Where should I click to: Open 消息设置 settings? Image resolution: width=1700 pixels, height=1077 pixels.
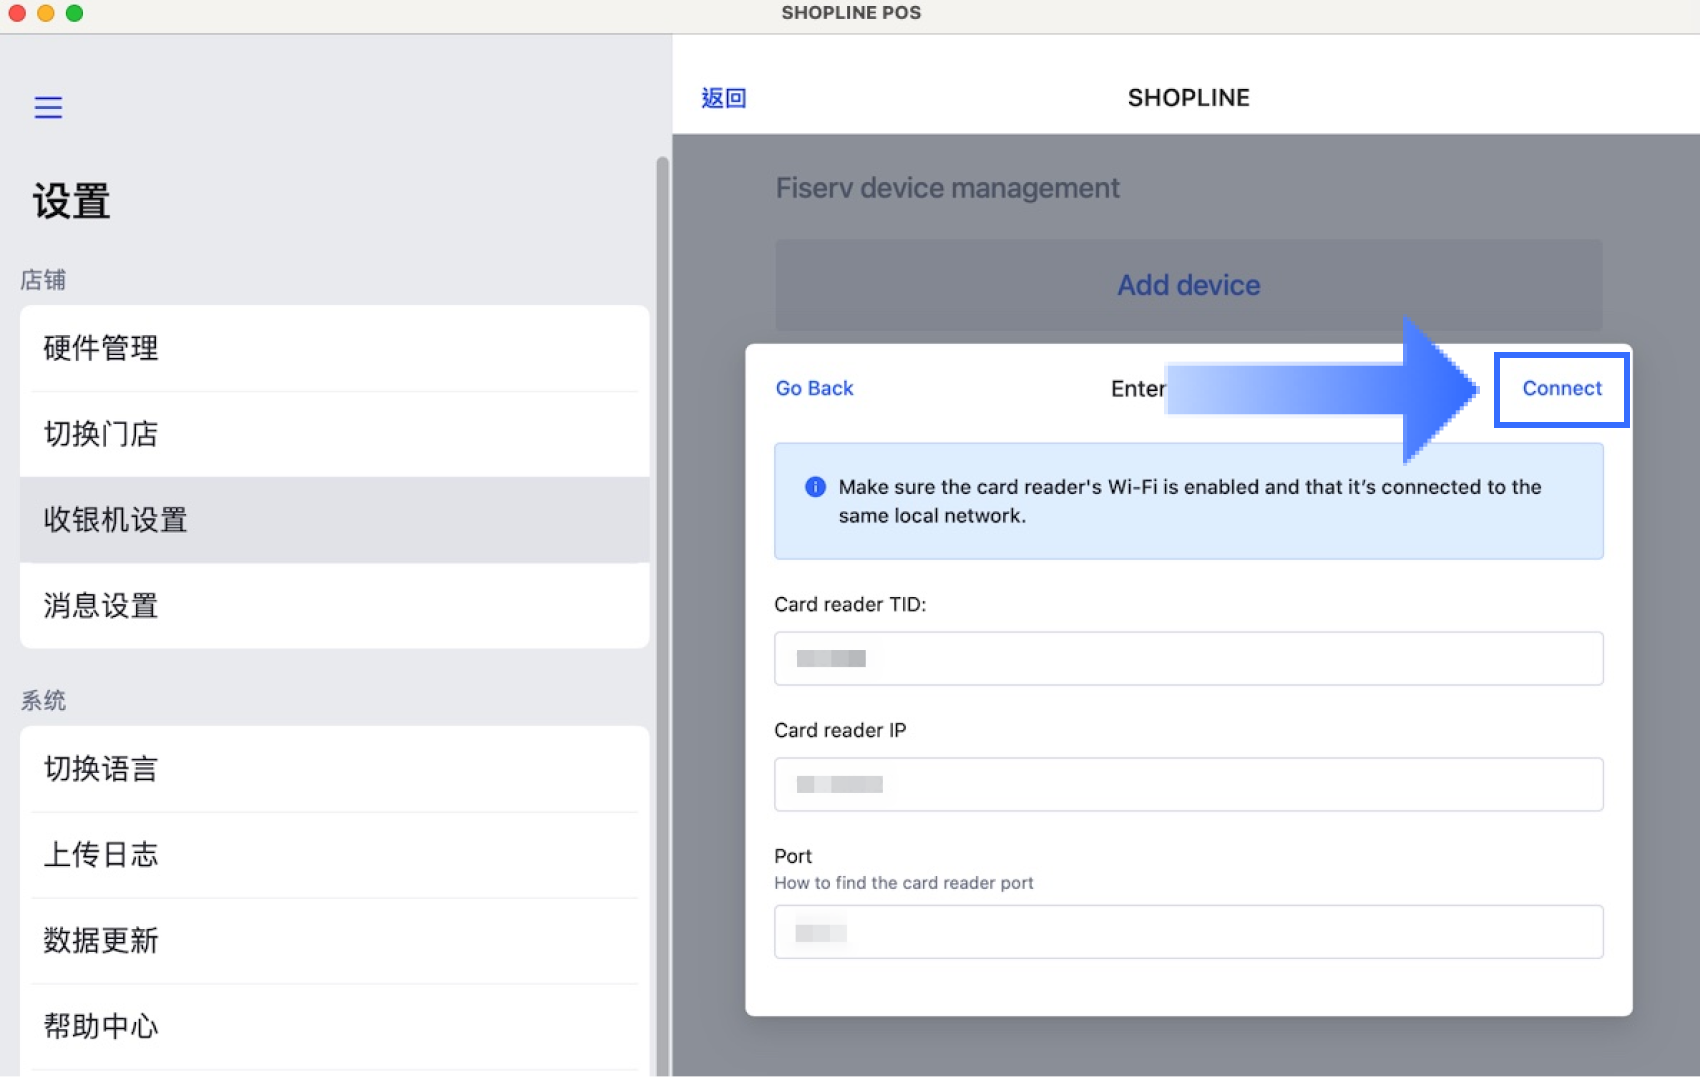(x=334, y=606)
